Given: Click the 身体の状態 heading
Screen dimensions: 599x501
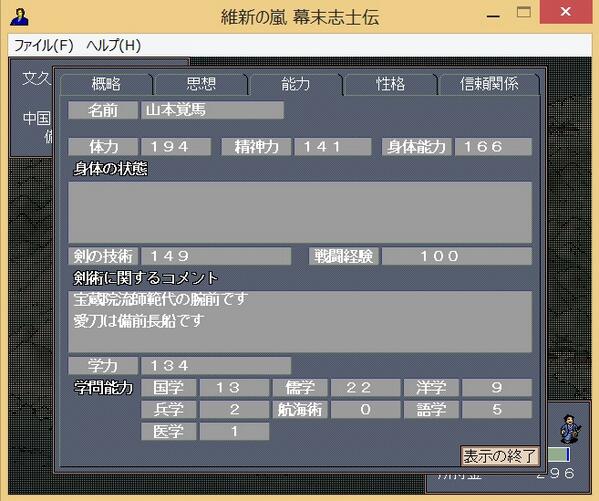Looking at the screenshot, I should click(x=110, y=169).
